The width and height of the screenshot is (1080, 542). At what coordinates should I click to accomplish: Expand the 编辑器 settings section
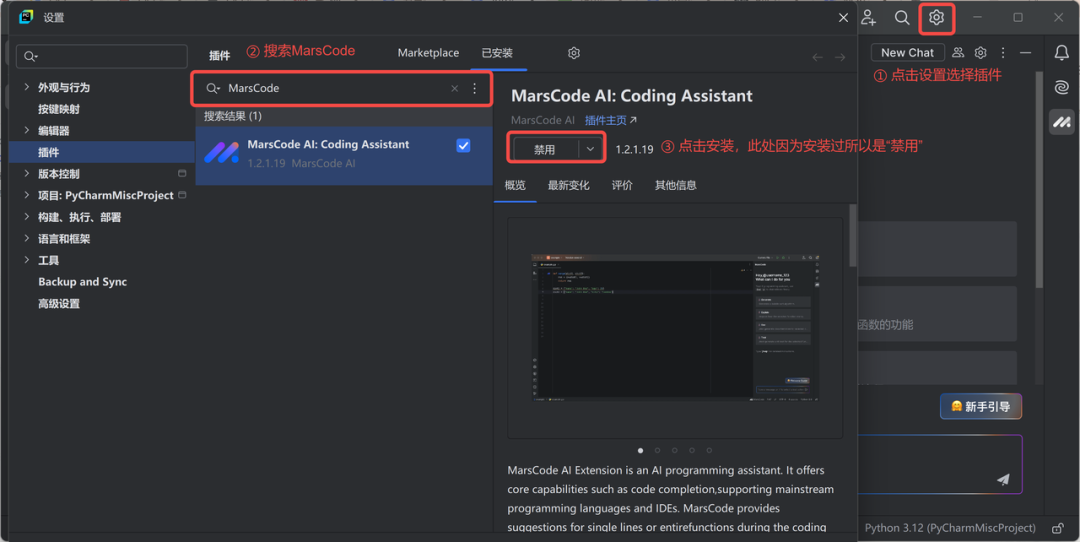coord(26,130)
